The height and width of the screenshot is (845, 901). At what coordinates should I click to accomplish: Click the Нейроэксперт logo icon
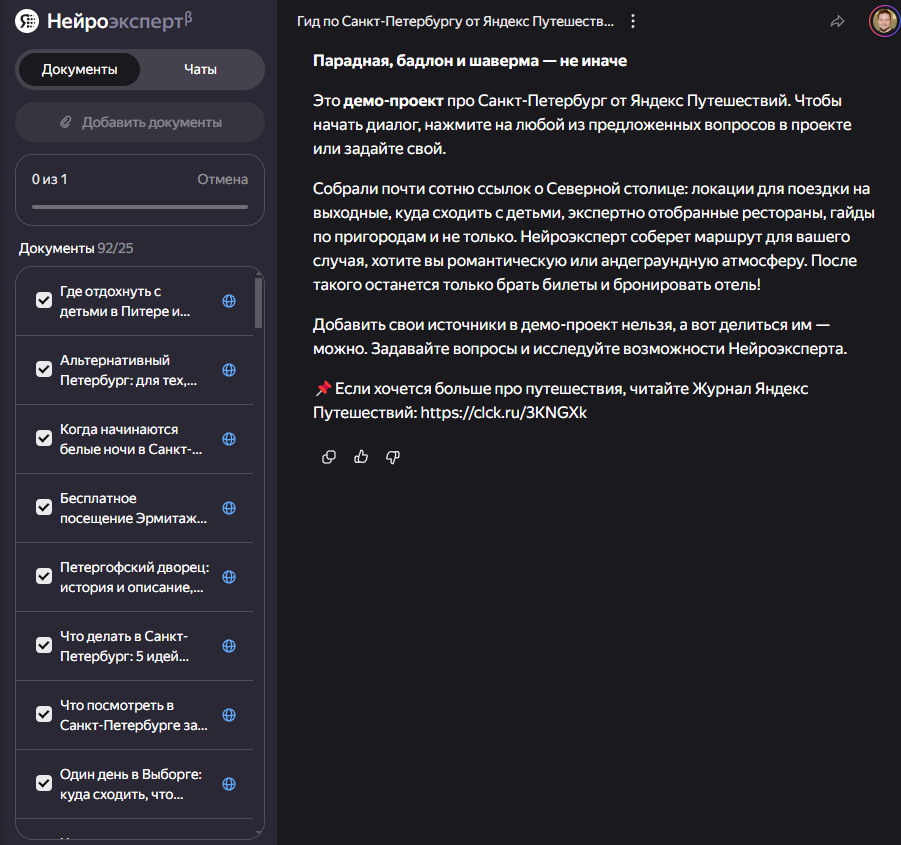pos(26,21)
